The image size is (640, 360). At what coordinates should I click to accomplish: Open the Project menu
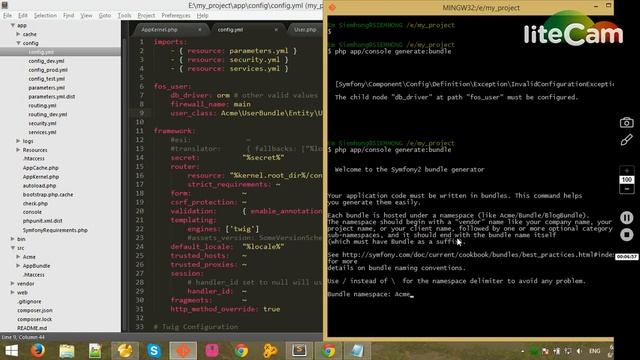click(146, 16)
